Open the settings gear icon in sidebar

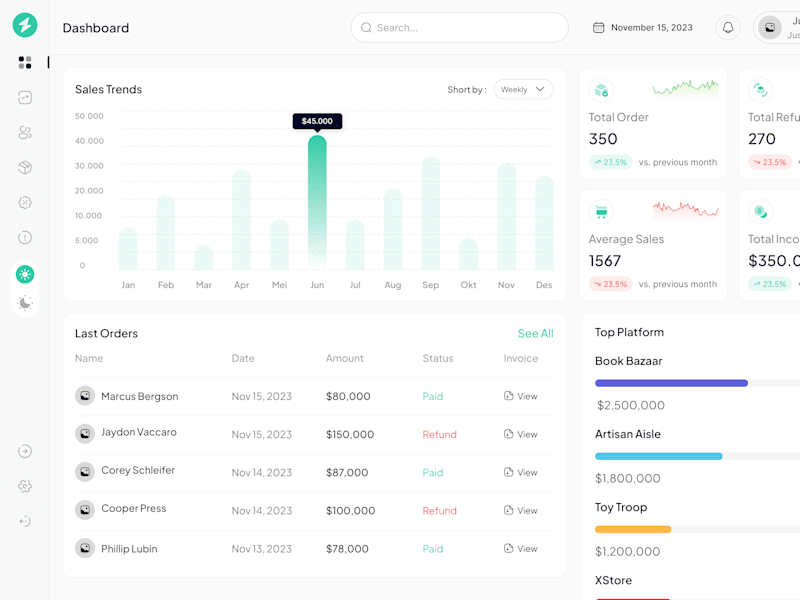tap(25, 486)
